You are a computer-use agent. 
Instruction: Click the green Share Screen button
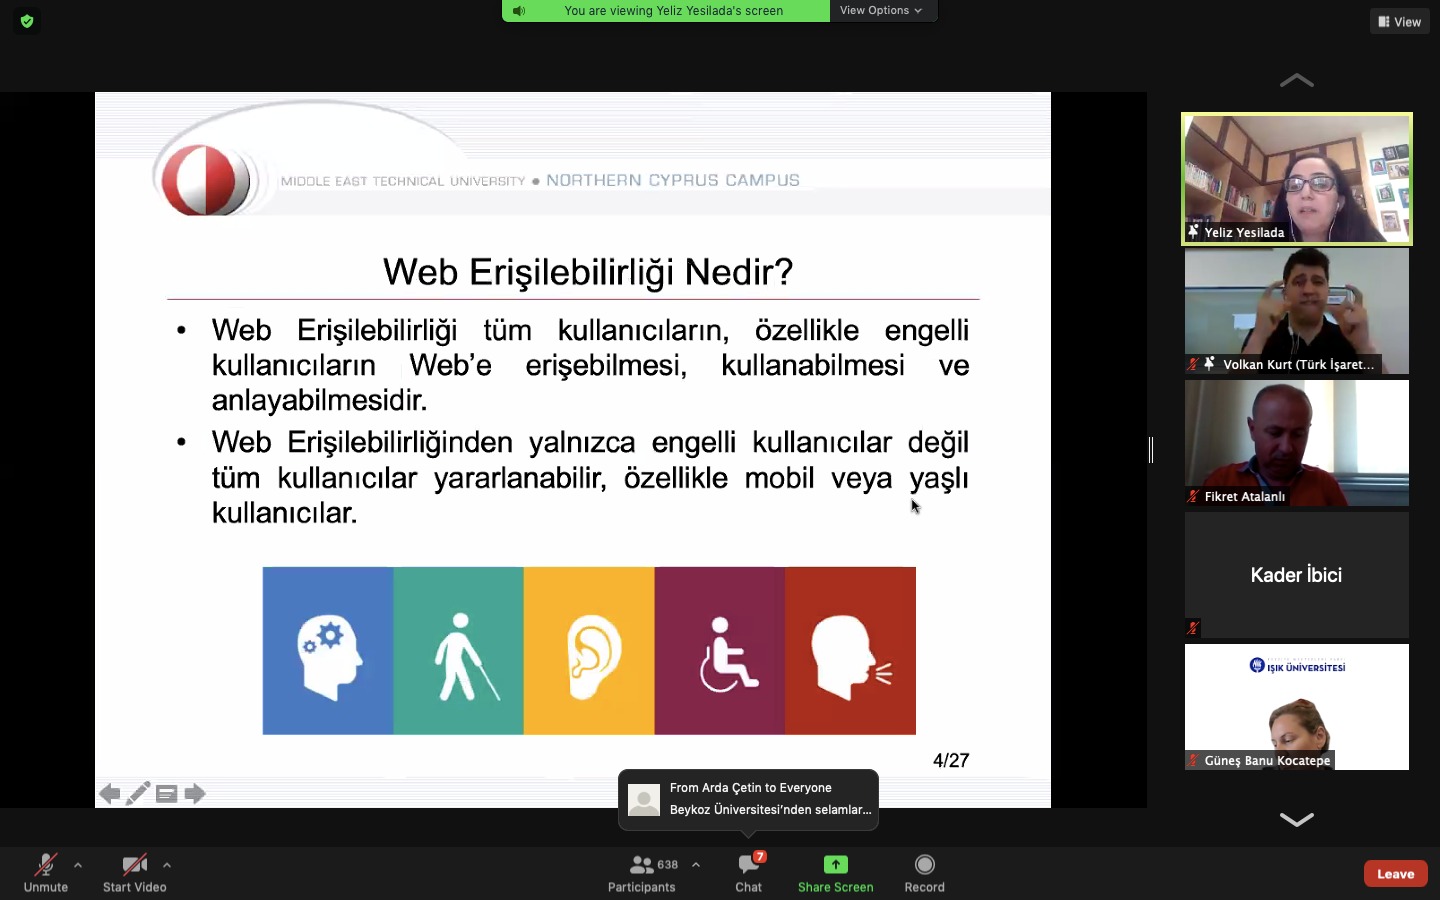click(836, 872)
